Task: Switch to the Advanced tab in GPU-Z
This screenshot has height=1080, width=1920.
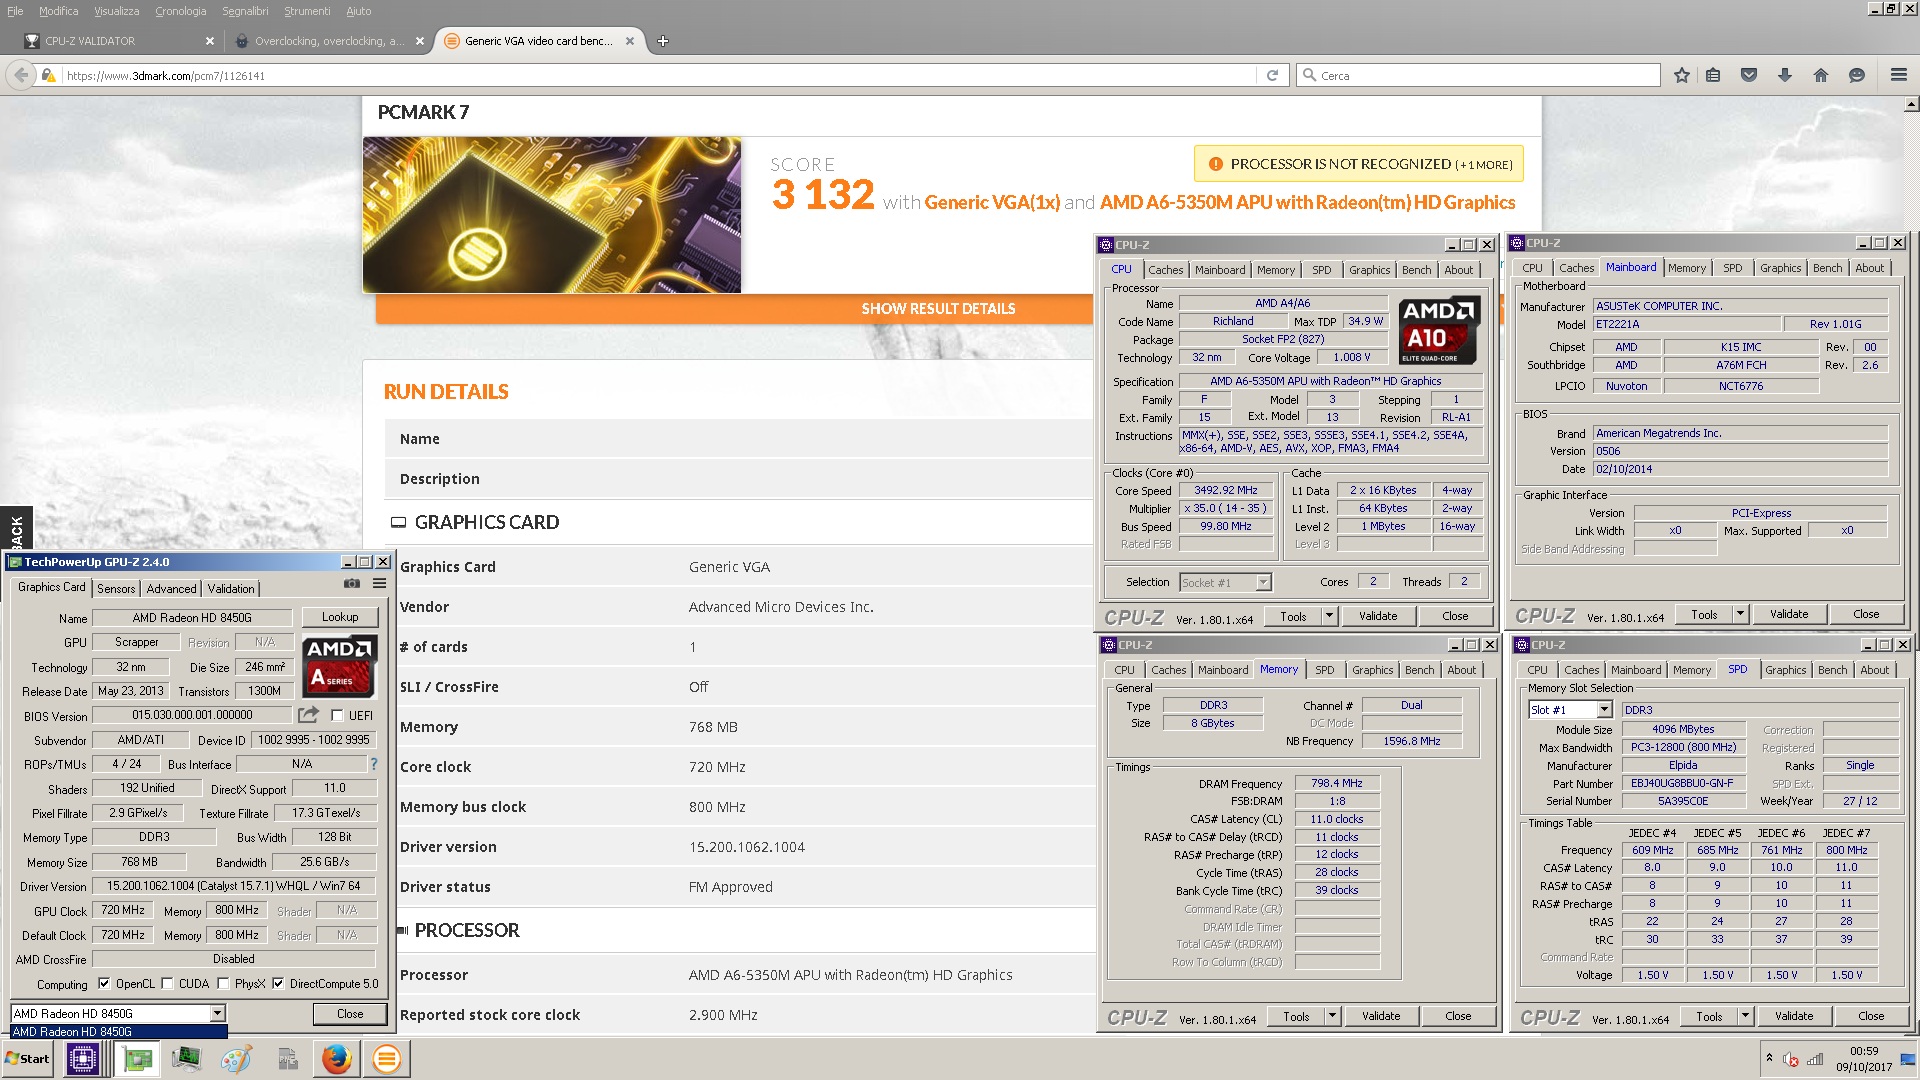Action: (x=172, y=589)
